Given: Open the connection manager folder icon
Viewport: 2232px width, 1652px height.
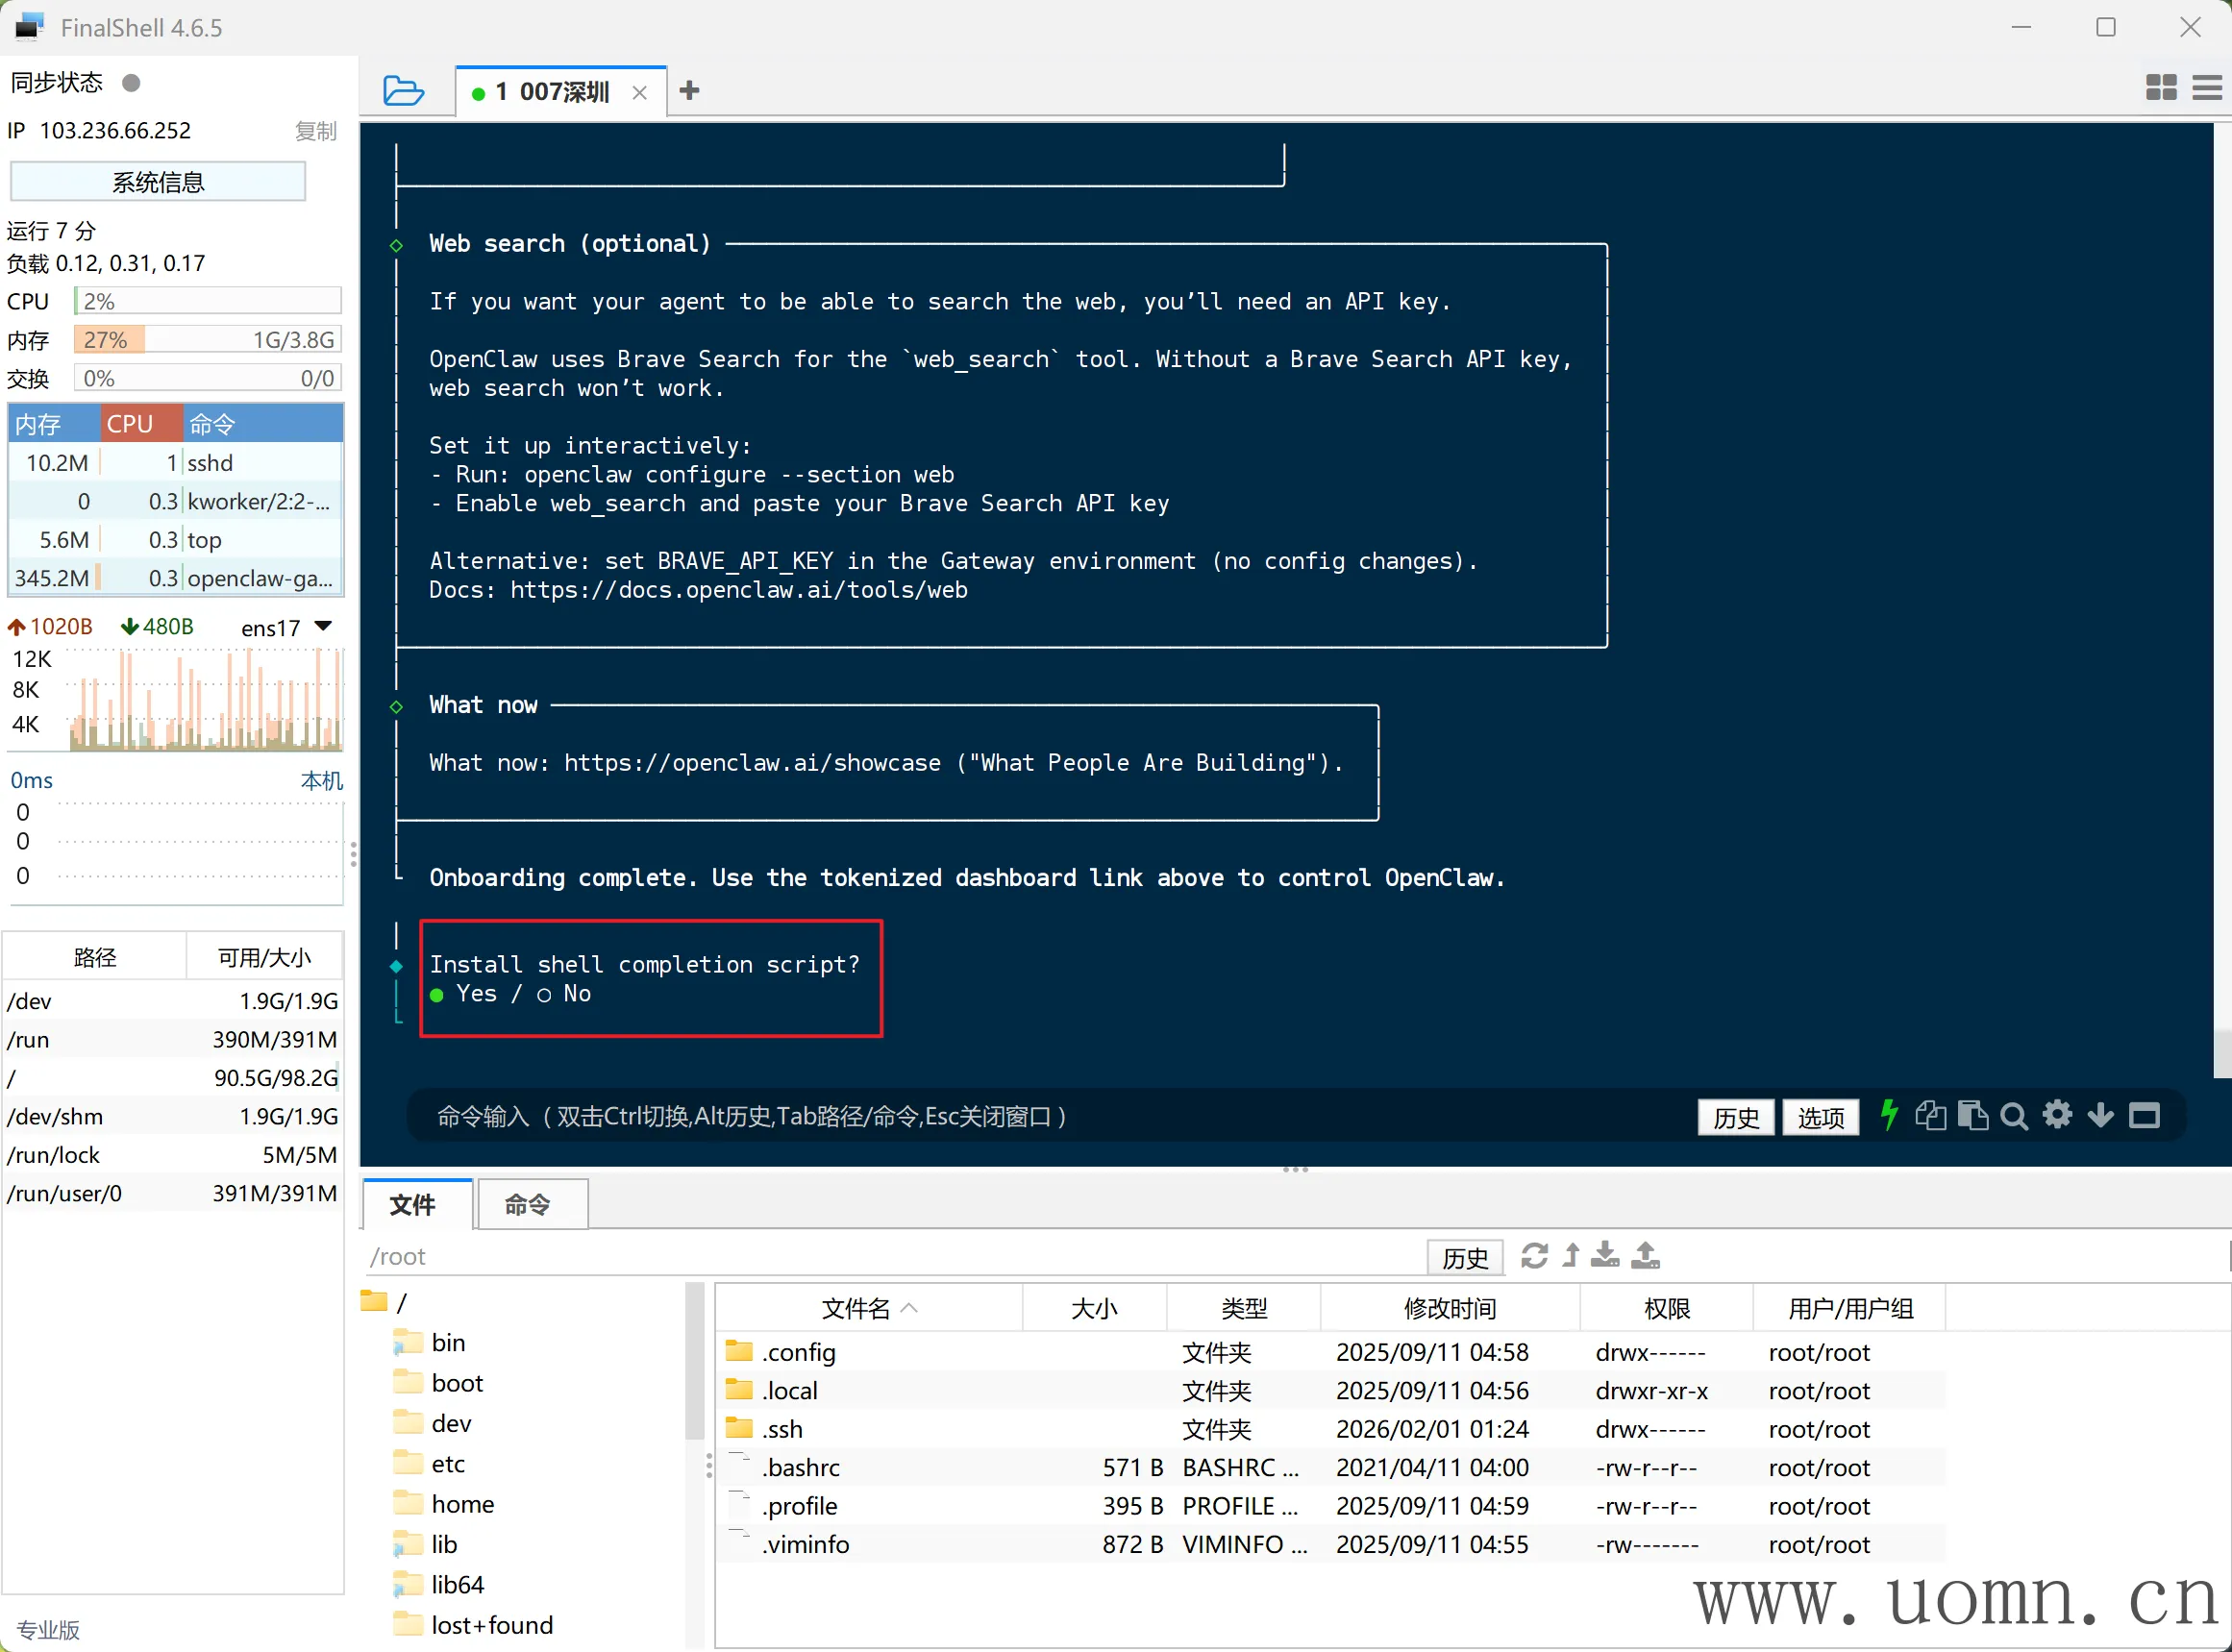Looking at the screenshot, I should (x=403, y=91).
